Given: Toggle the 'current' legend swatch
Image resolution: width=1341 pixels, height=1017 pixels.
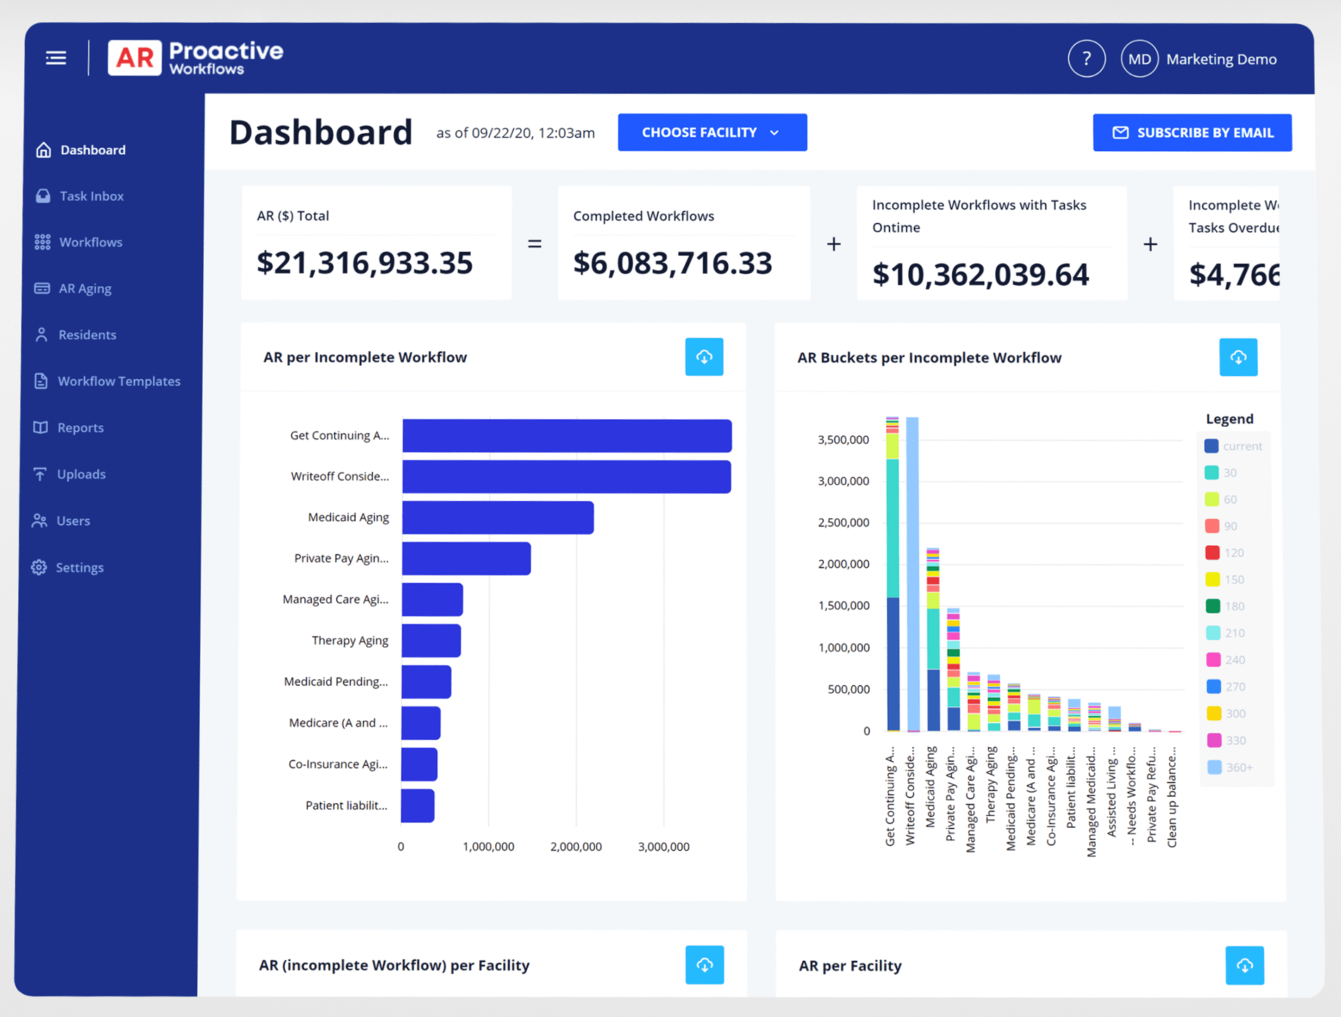Looking at the screenshot, I should coord(1211,446).
